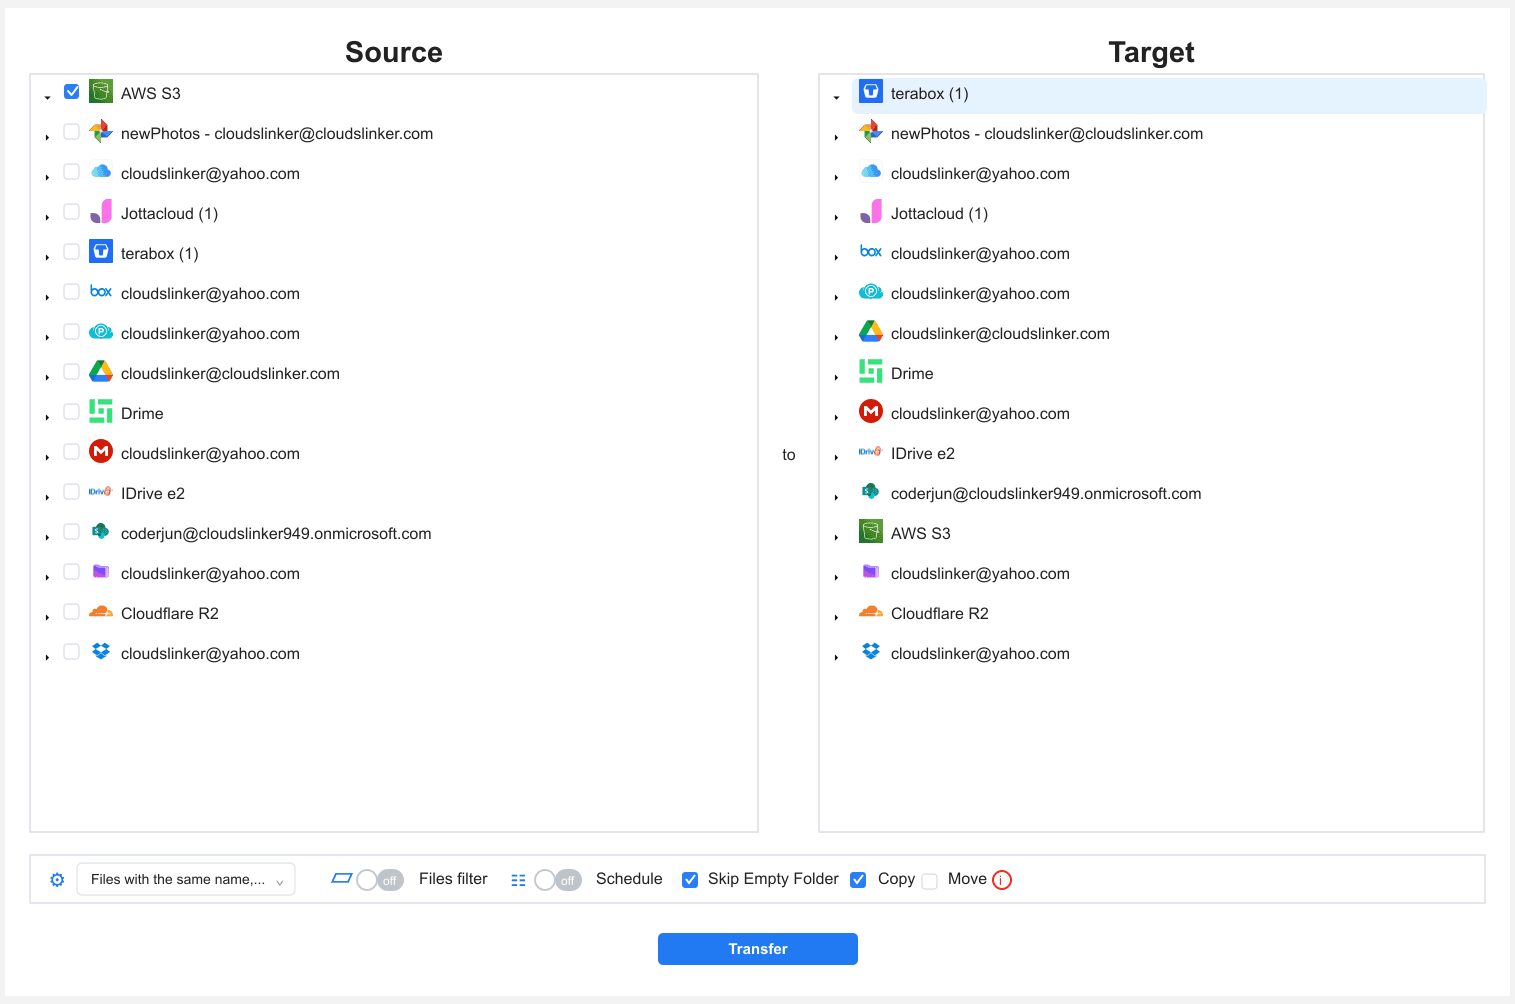The image size is (1515, 1004).
Task: Collapse the AWS S3 source node
Action: click(47, 97)
